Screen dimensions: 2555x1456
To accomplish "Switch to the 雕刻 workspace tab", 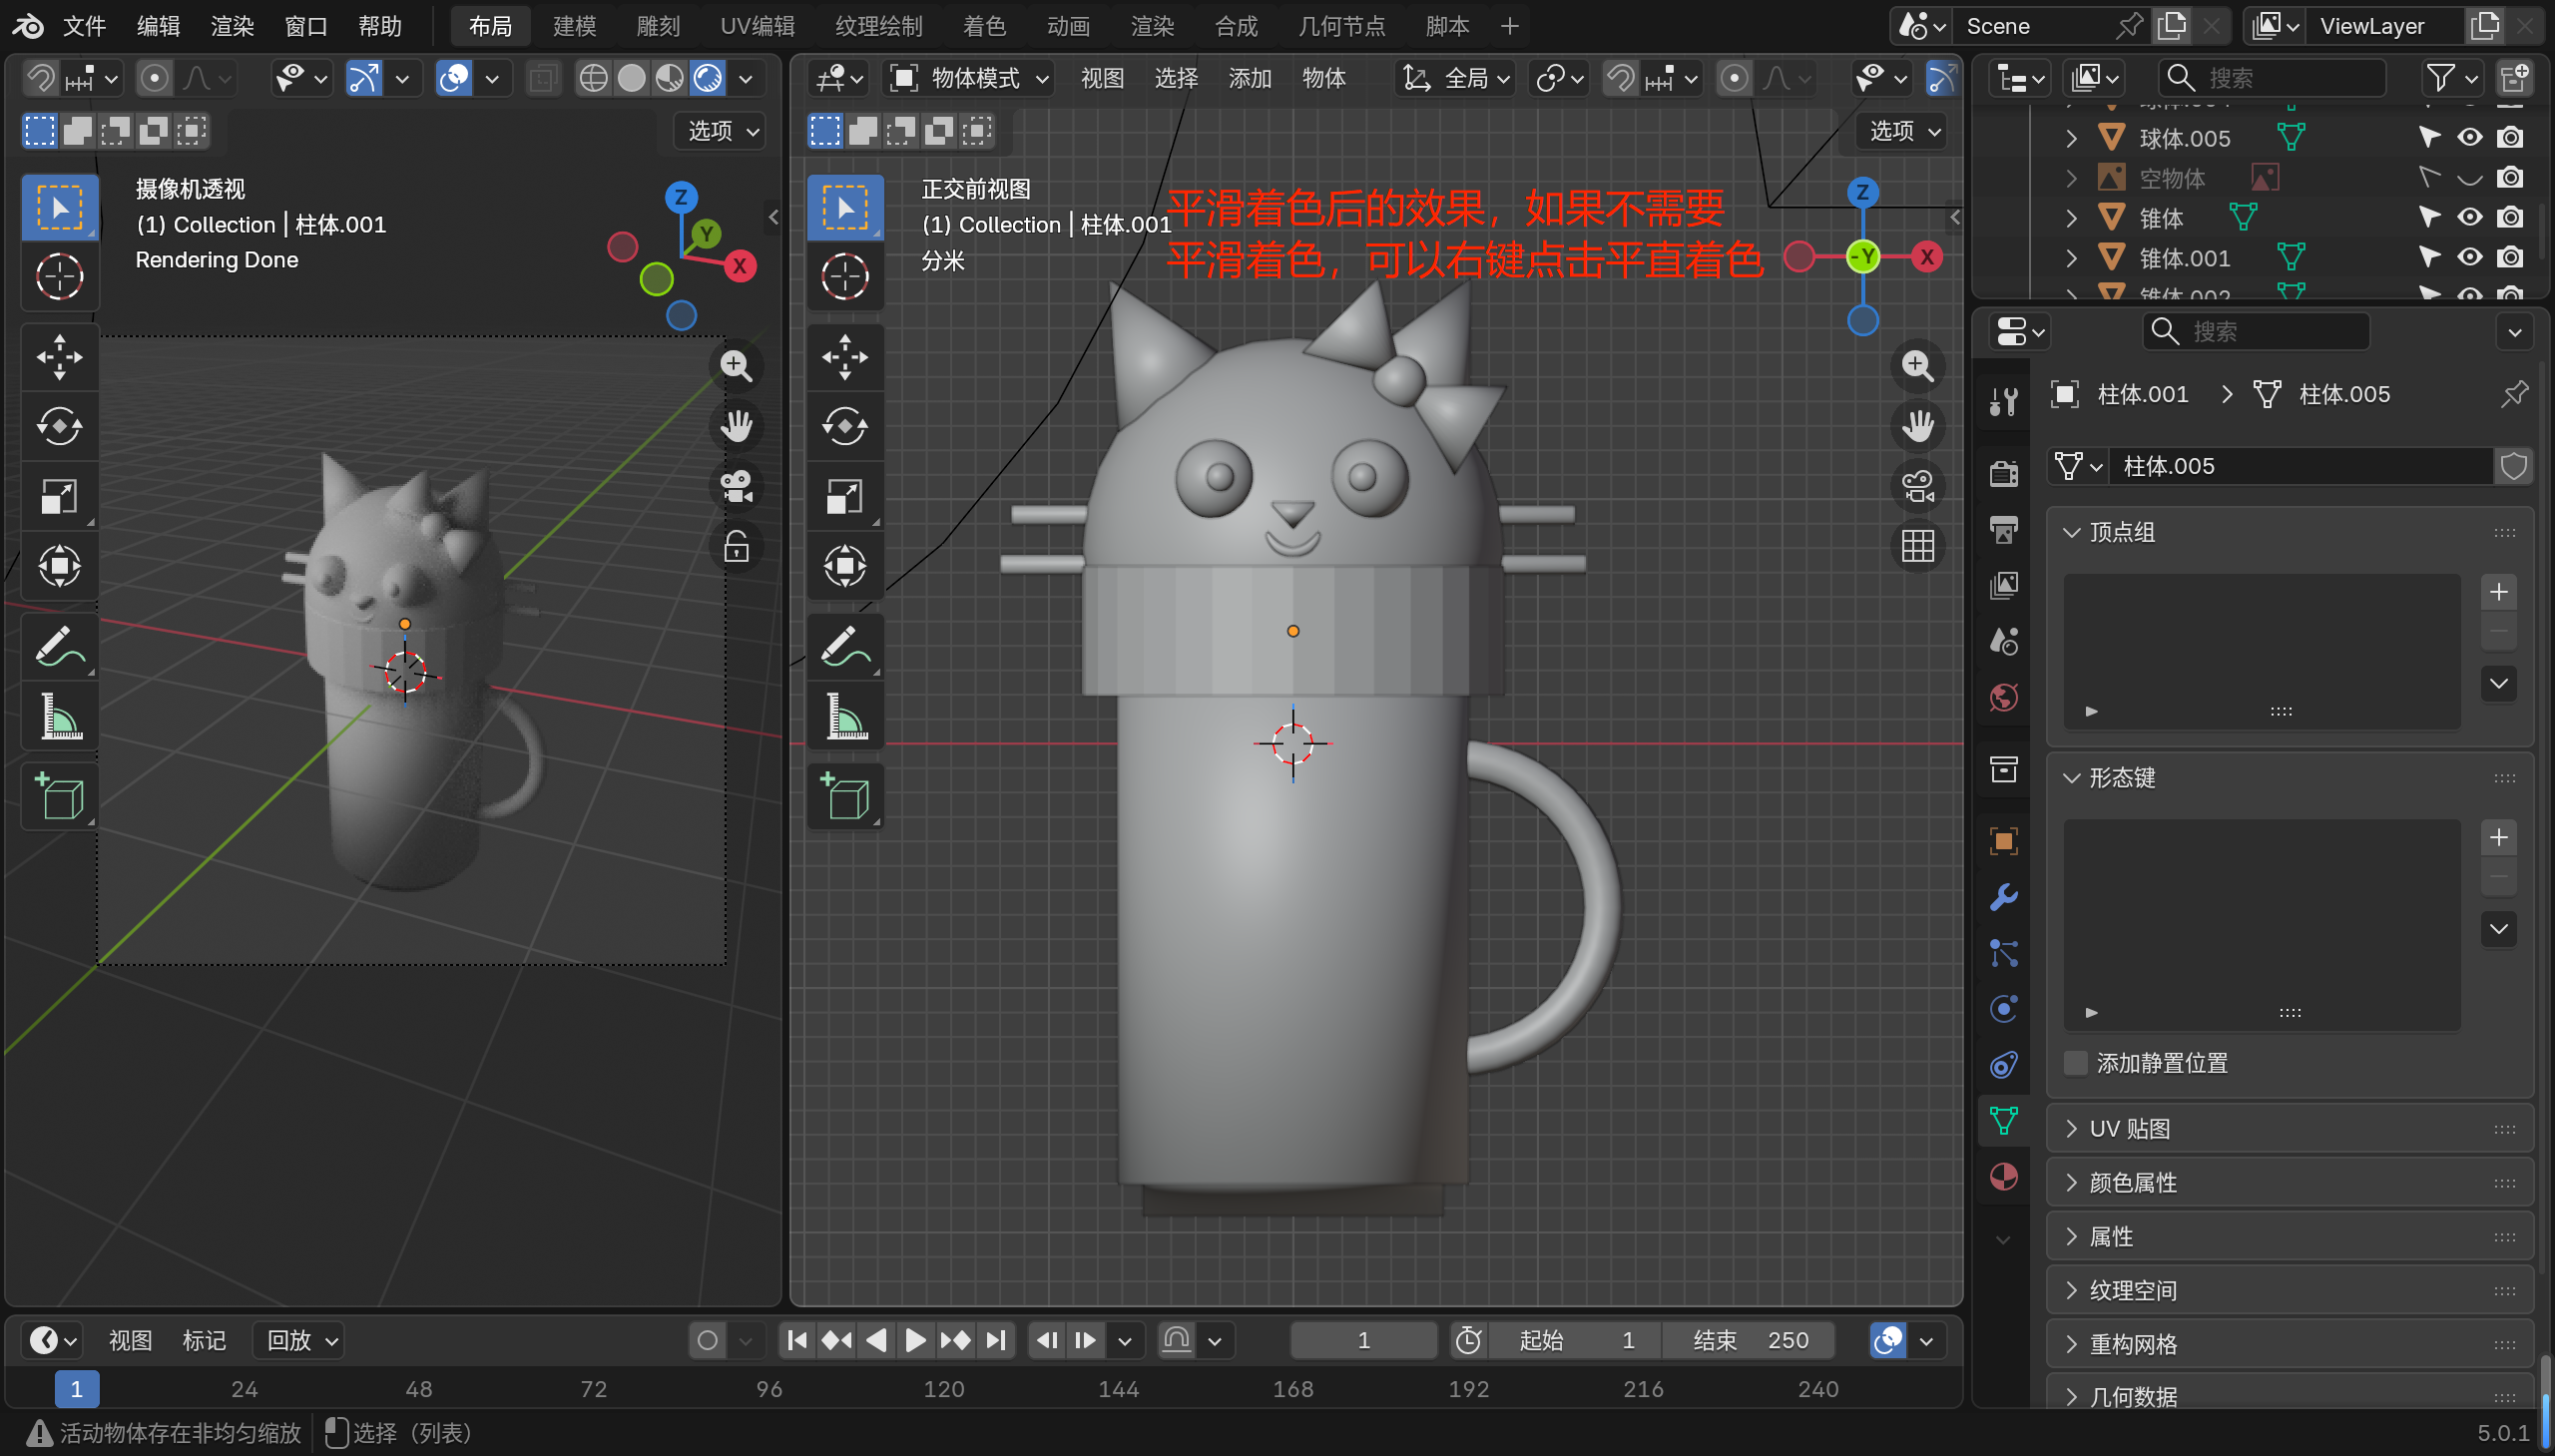I will pyautogui.click(x=658, y=26).
